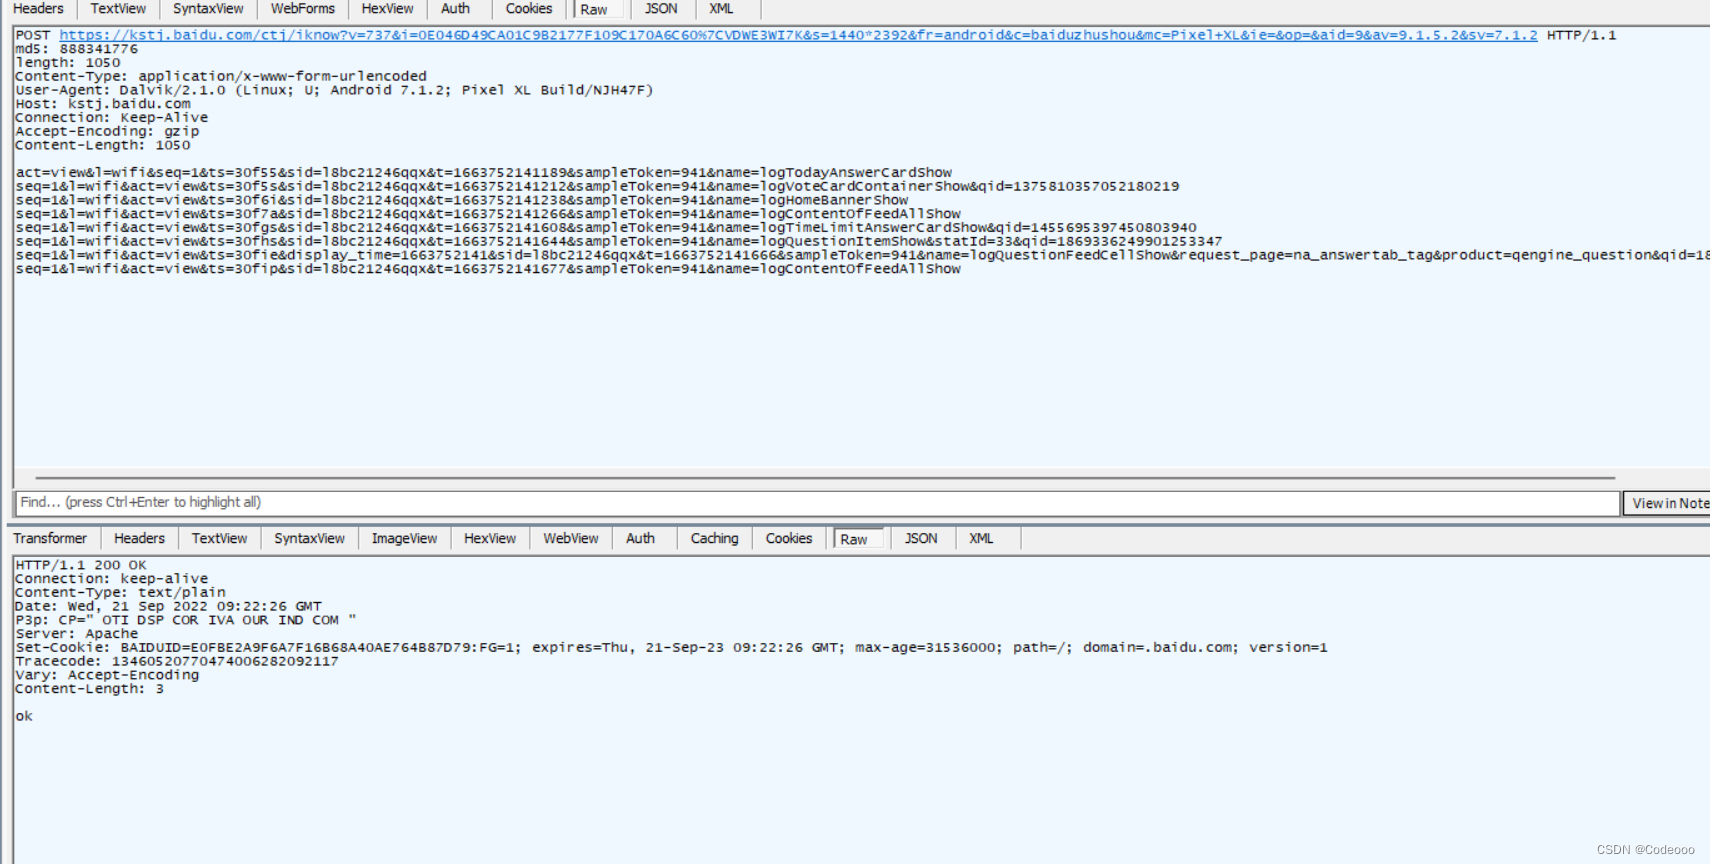Open the response JSON tab
The width and height of the screenshot is (1710, 864).
pyautogui.click(x=921, y=538)
